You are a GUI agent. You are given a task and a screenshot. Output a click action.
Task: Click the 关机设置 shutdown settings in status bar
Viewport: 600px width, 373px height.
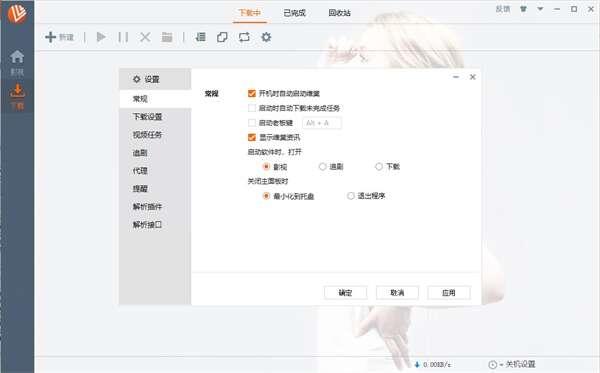tap(512, 364)
